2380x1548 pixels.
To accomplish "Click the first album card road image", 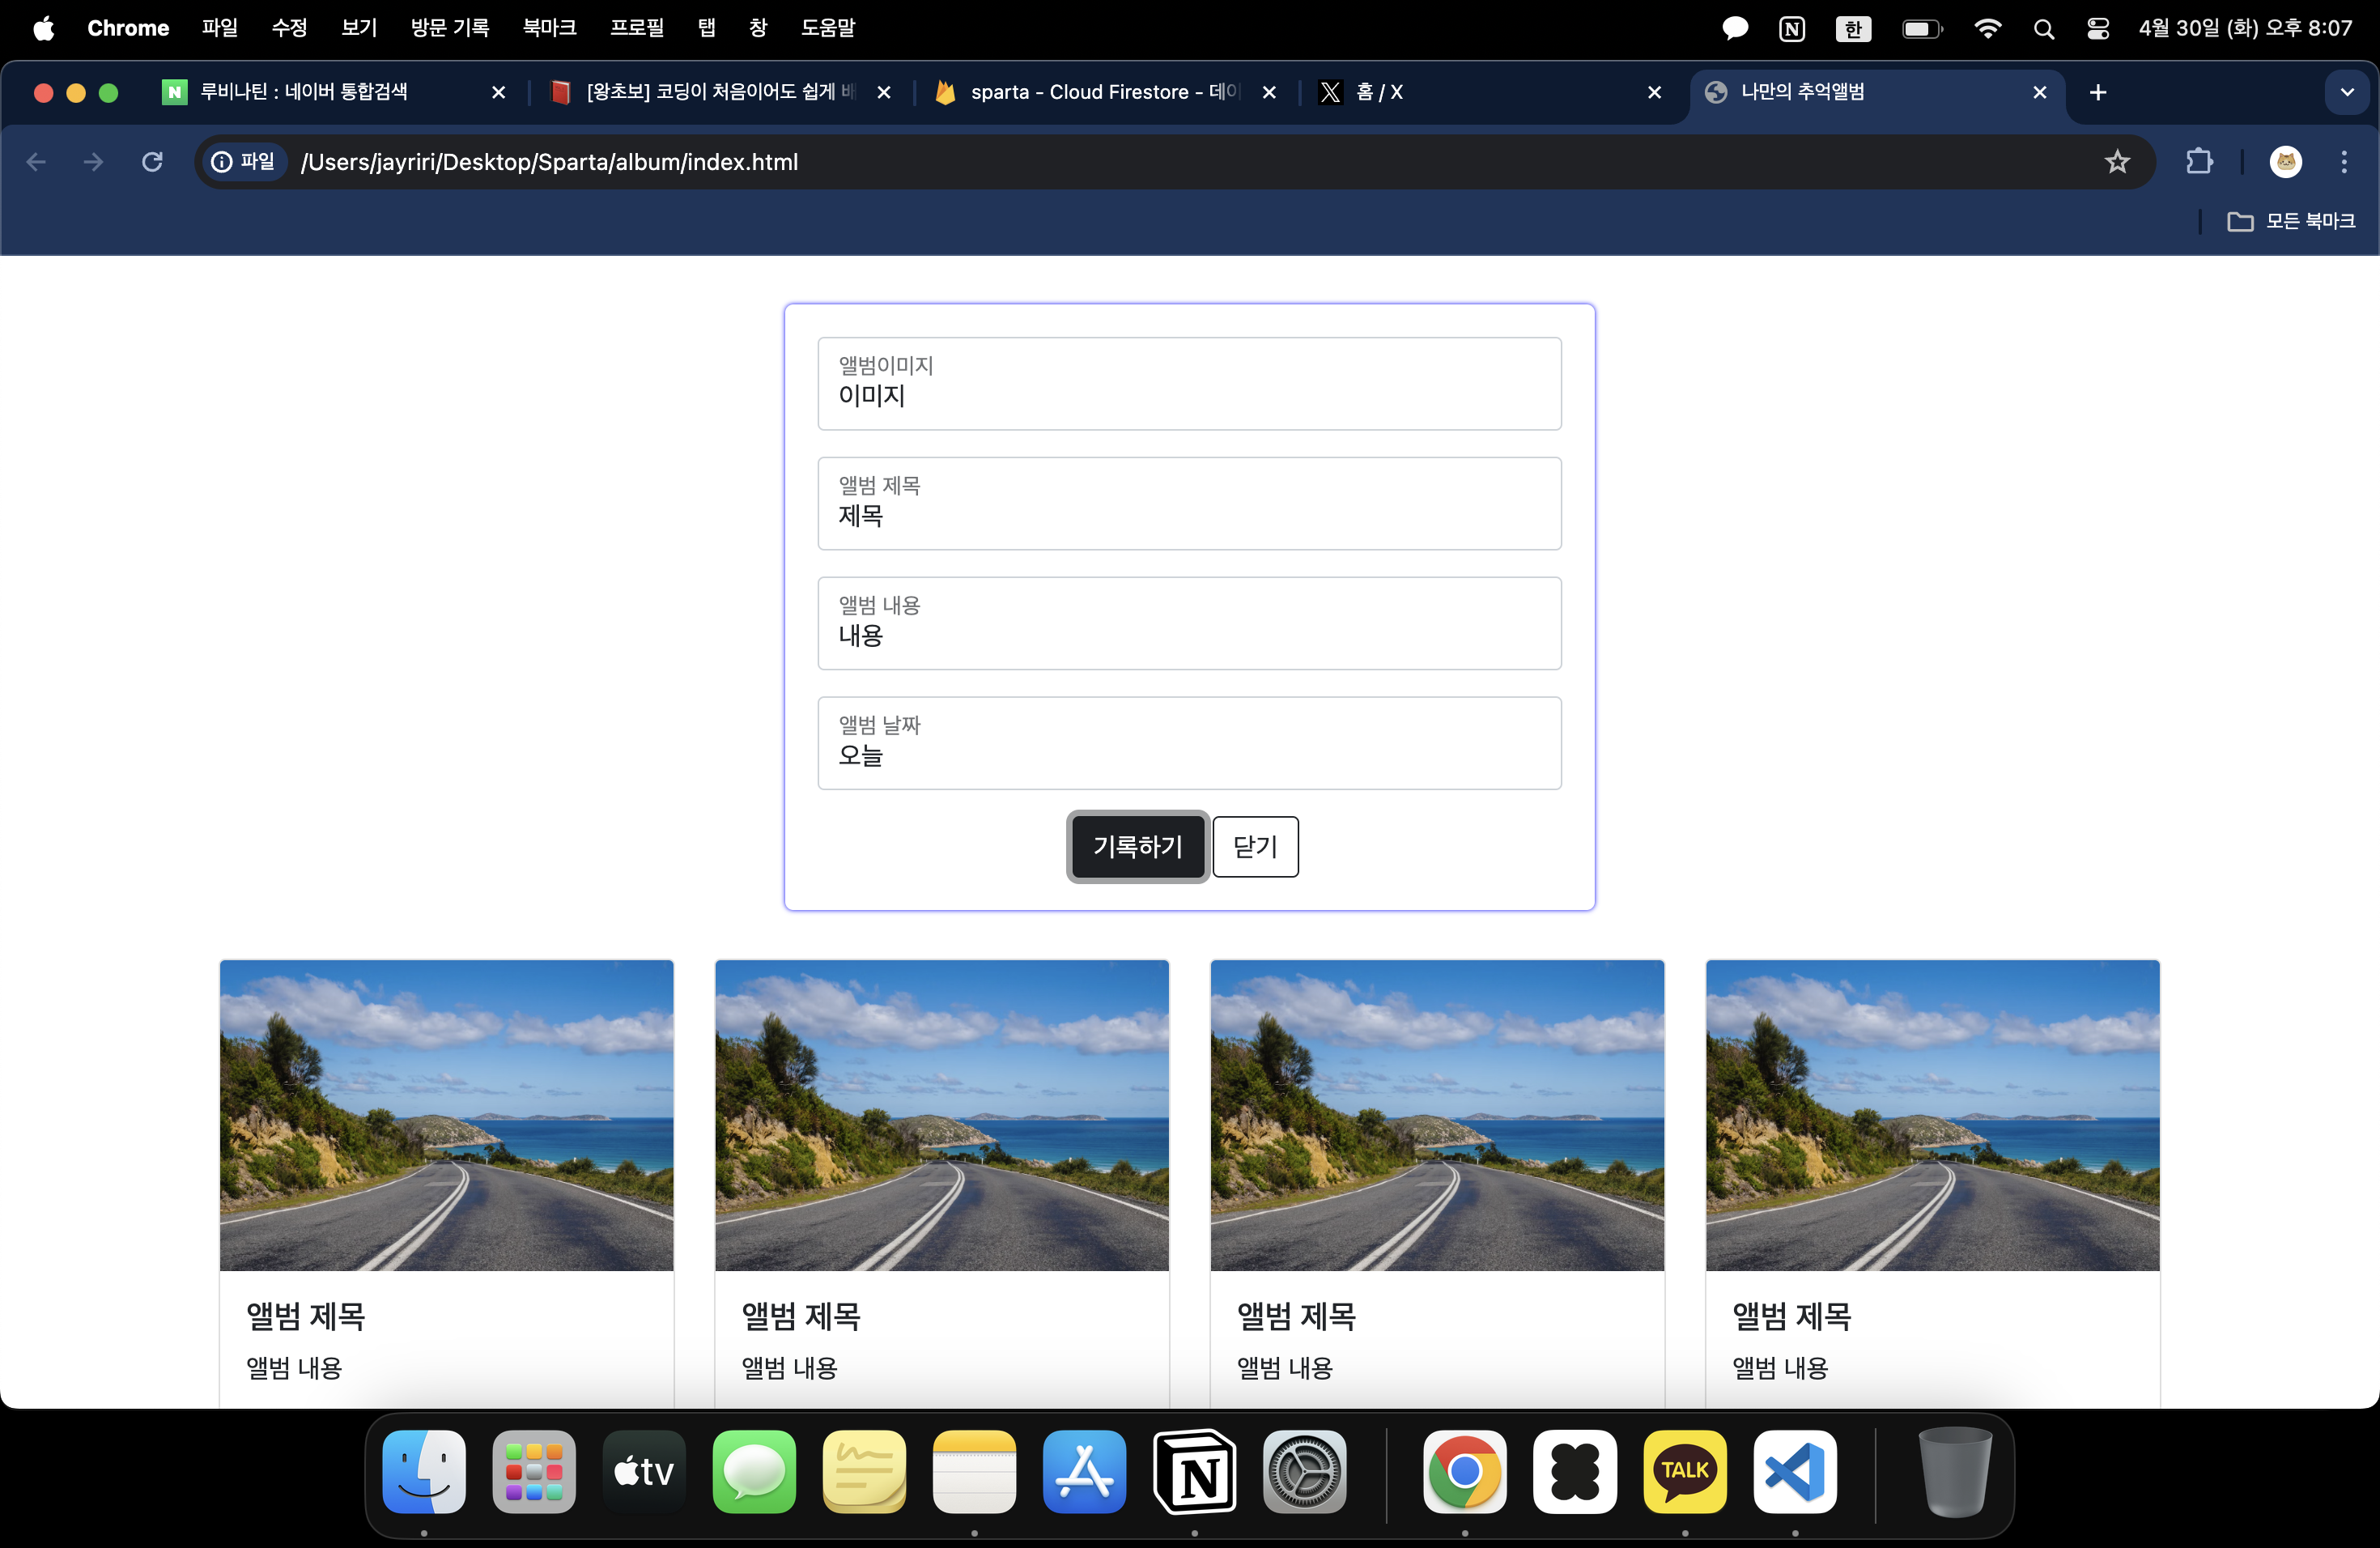I will [447, 1116].
